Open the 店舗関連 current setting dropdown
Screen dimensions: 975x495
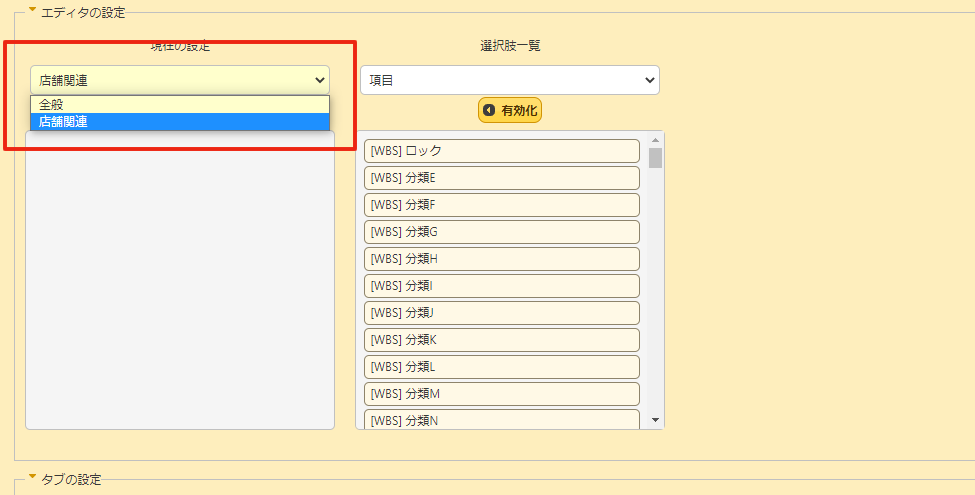pyautogui.click(x=180, y=80)
